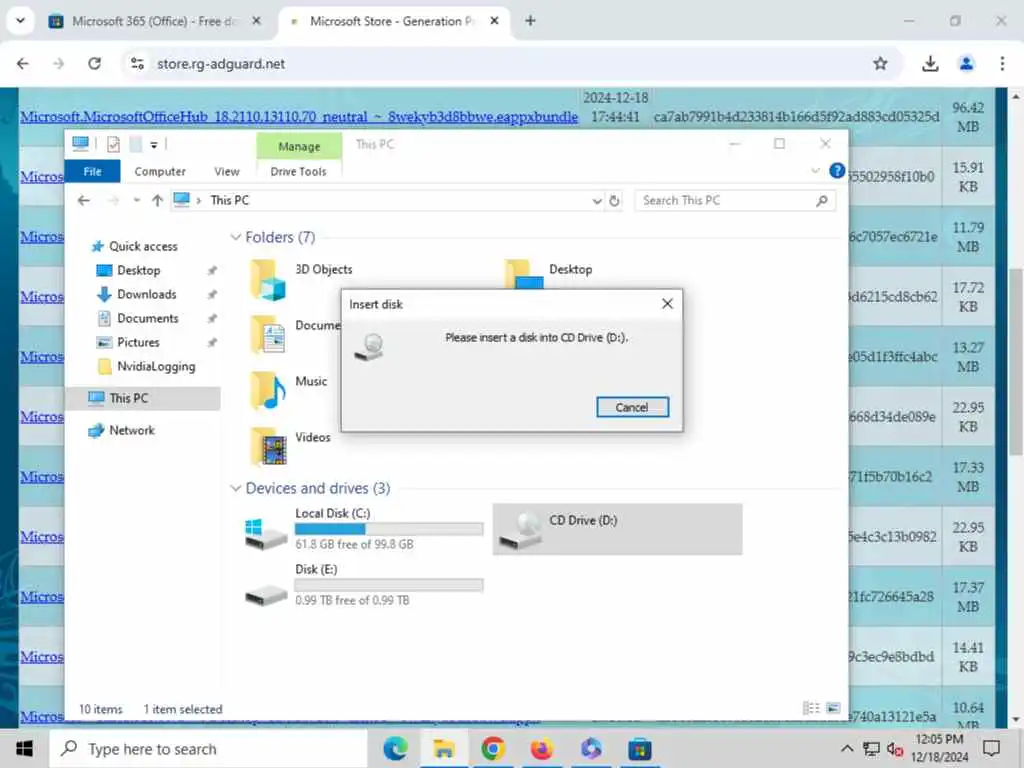Click Properties icon in quick access toolbar
1024x768 pixels.
click(x=114, y=144)
